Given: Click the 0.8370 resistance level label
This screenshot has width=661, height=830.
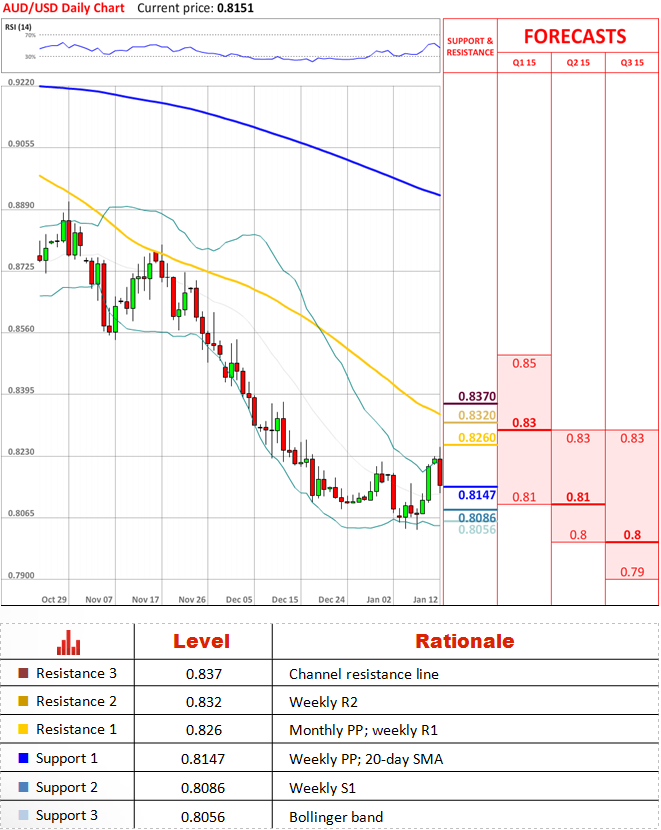Looking at the screenshot, I should click(x=477, y=396).
